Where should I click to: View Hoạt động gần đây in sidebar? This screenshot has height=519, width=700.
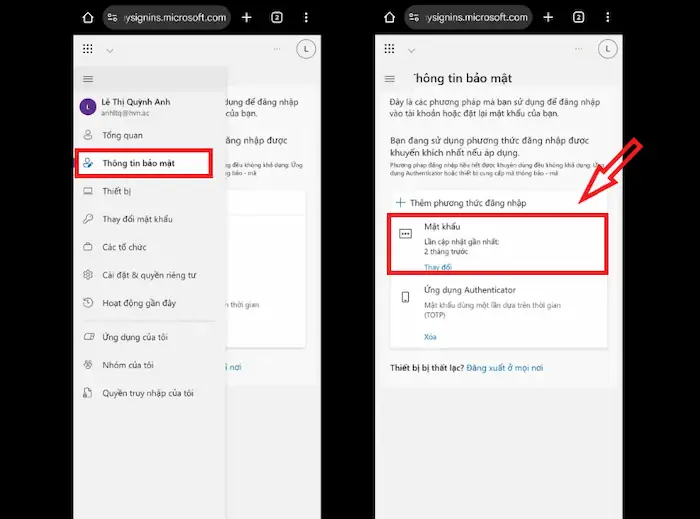139,303
